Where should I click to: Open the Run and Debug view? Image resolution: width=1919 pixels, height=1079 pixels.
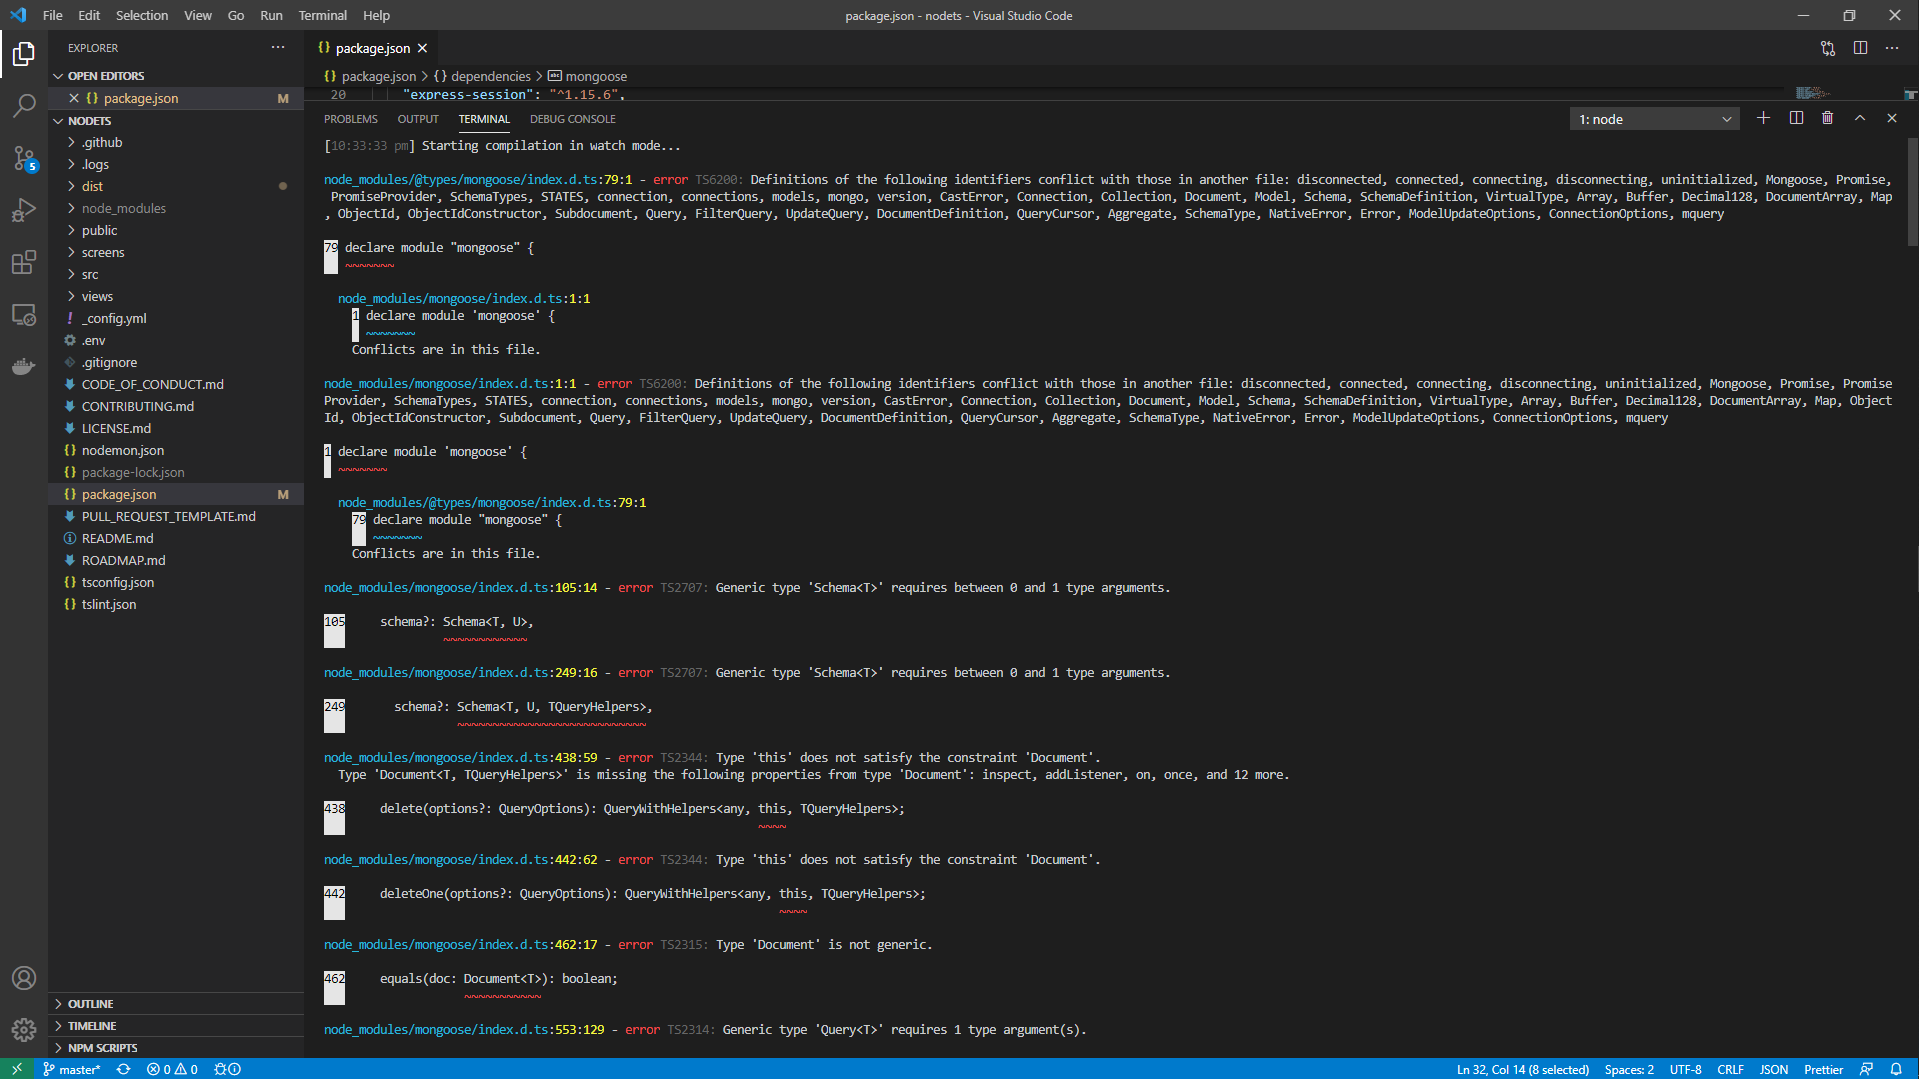pos(24,210)
